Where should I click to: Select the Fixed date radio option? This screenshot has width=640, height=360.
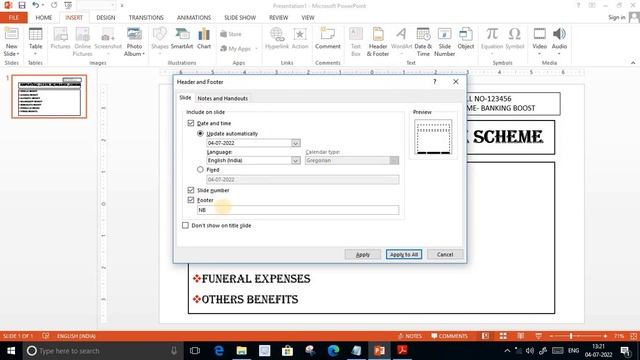pyautogui.click(x=200, y=169)
